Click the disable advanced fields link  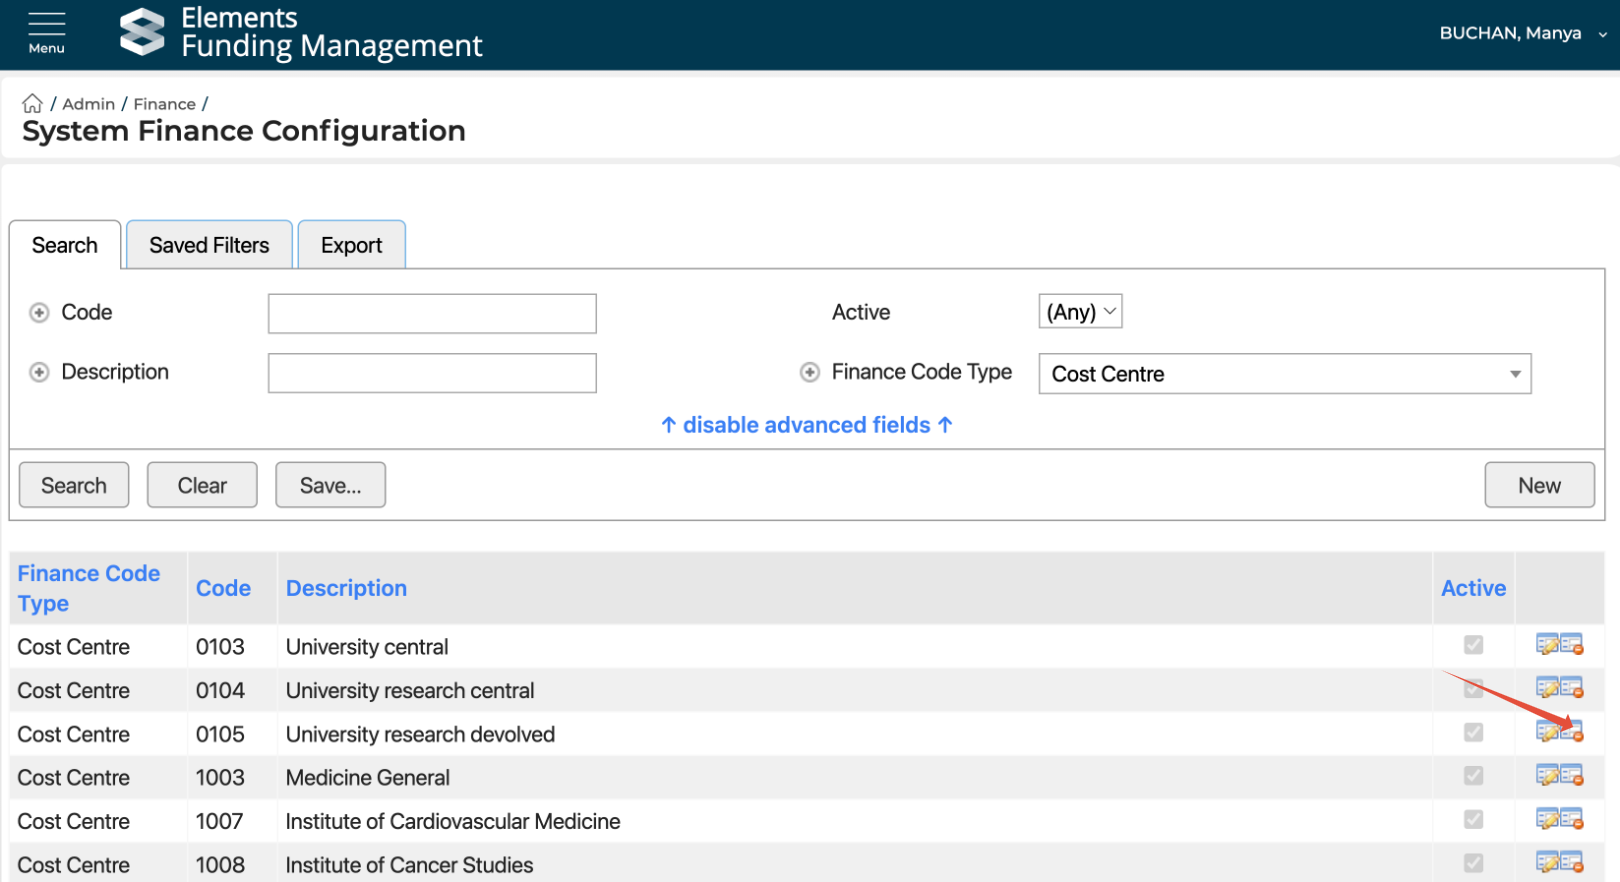point(806,425)
